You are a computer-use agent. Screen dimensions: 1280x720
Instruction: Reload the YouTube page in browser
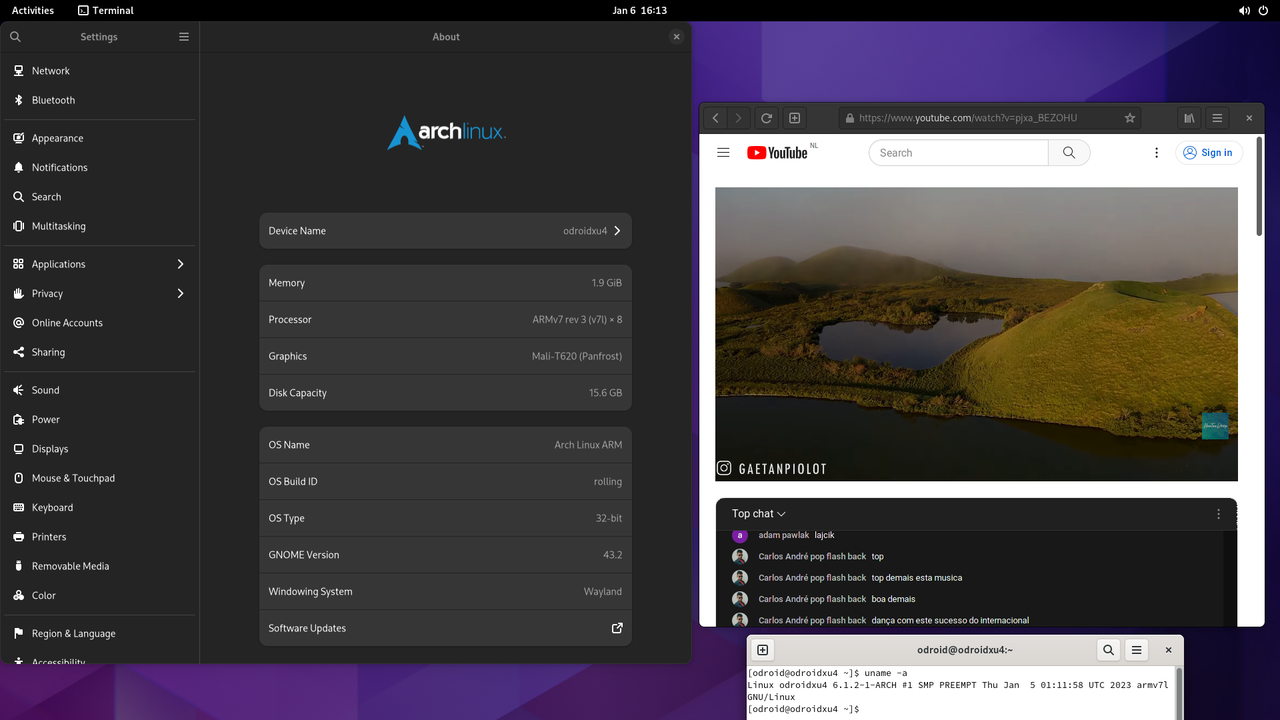pyautogui.click(x=766, y=118)
